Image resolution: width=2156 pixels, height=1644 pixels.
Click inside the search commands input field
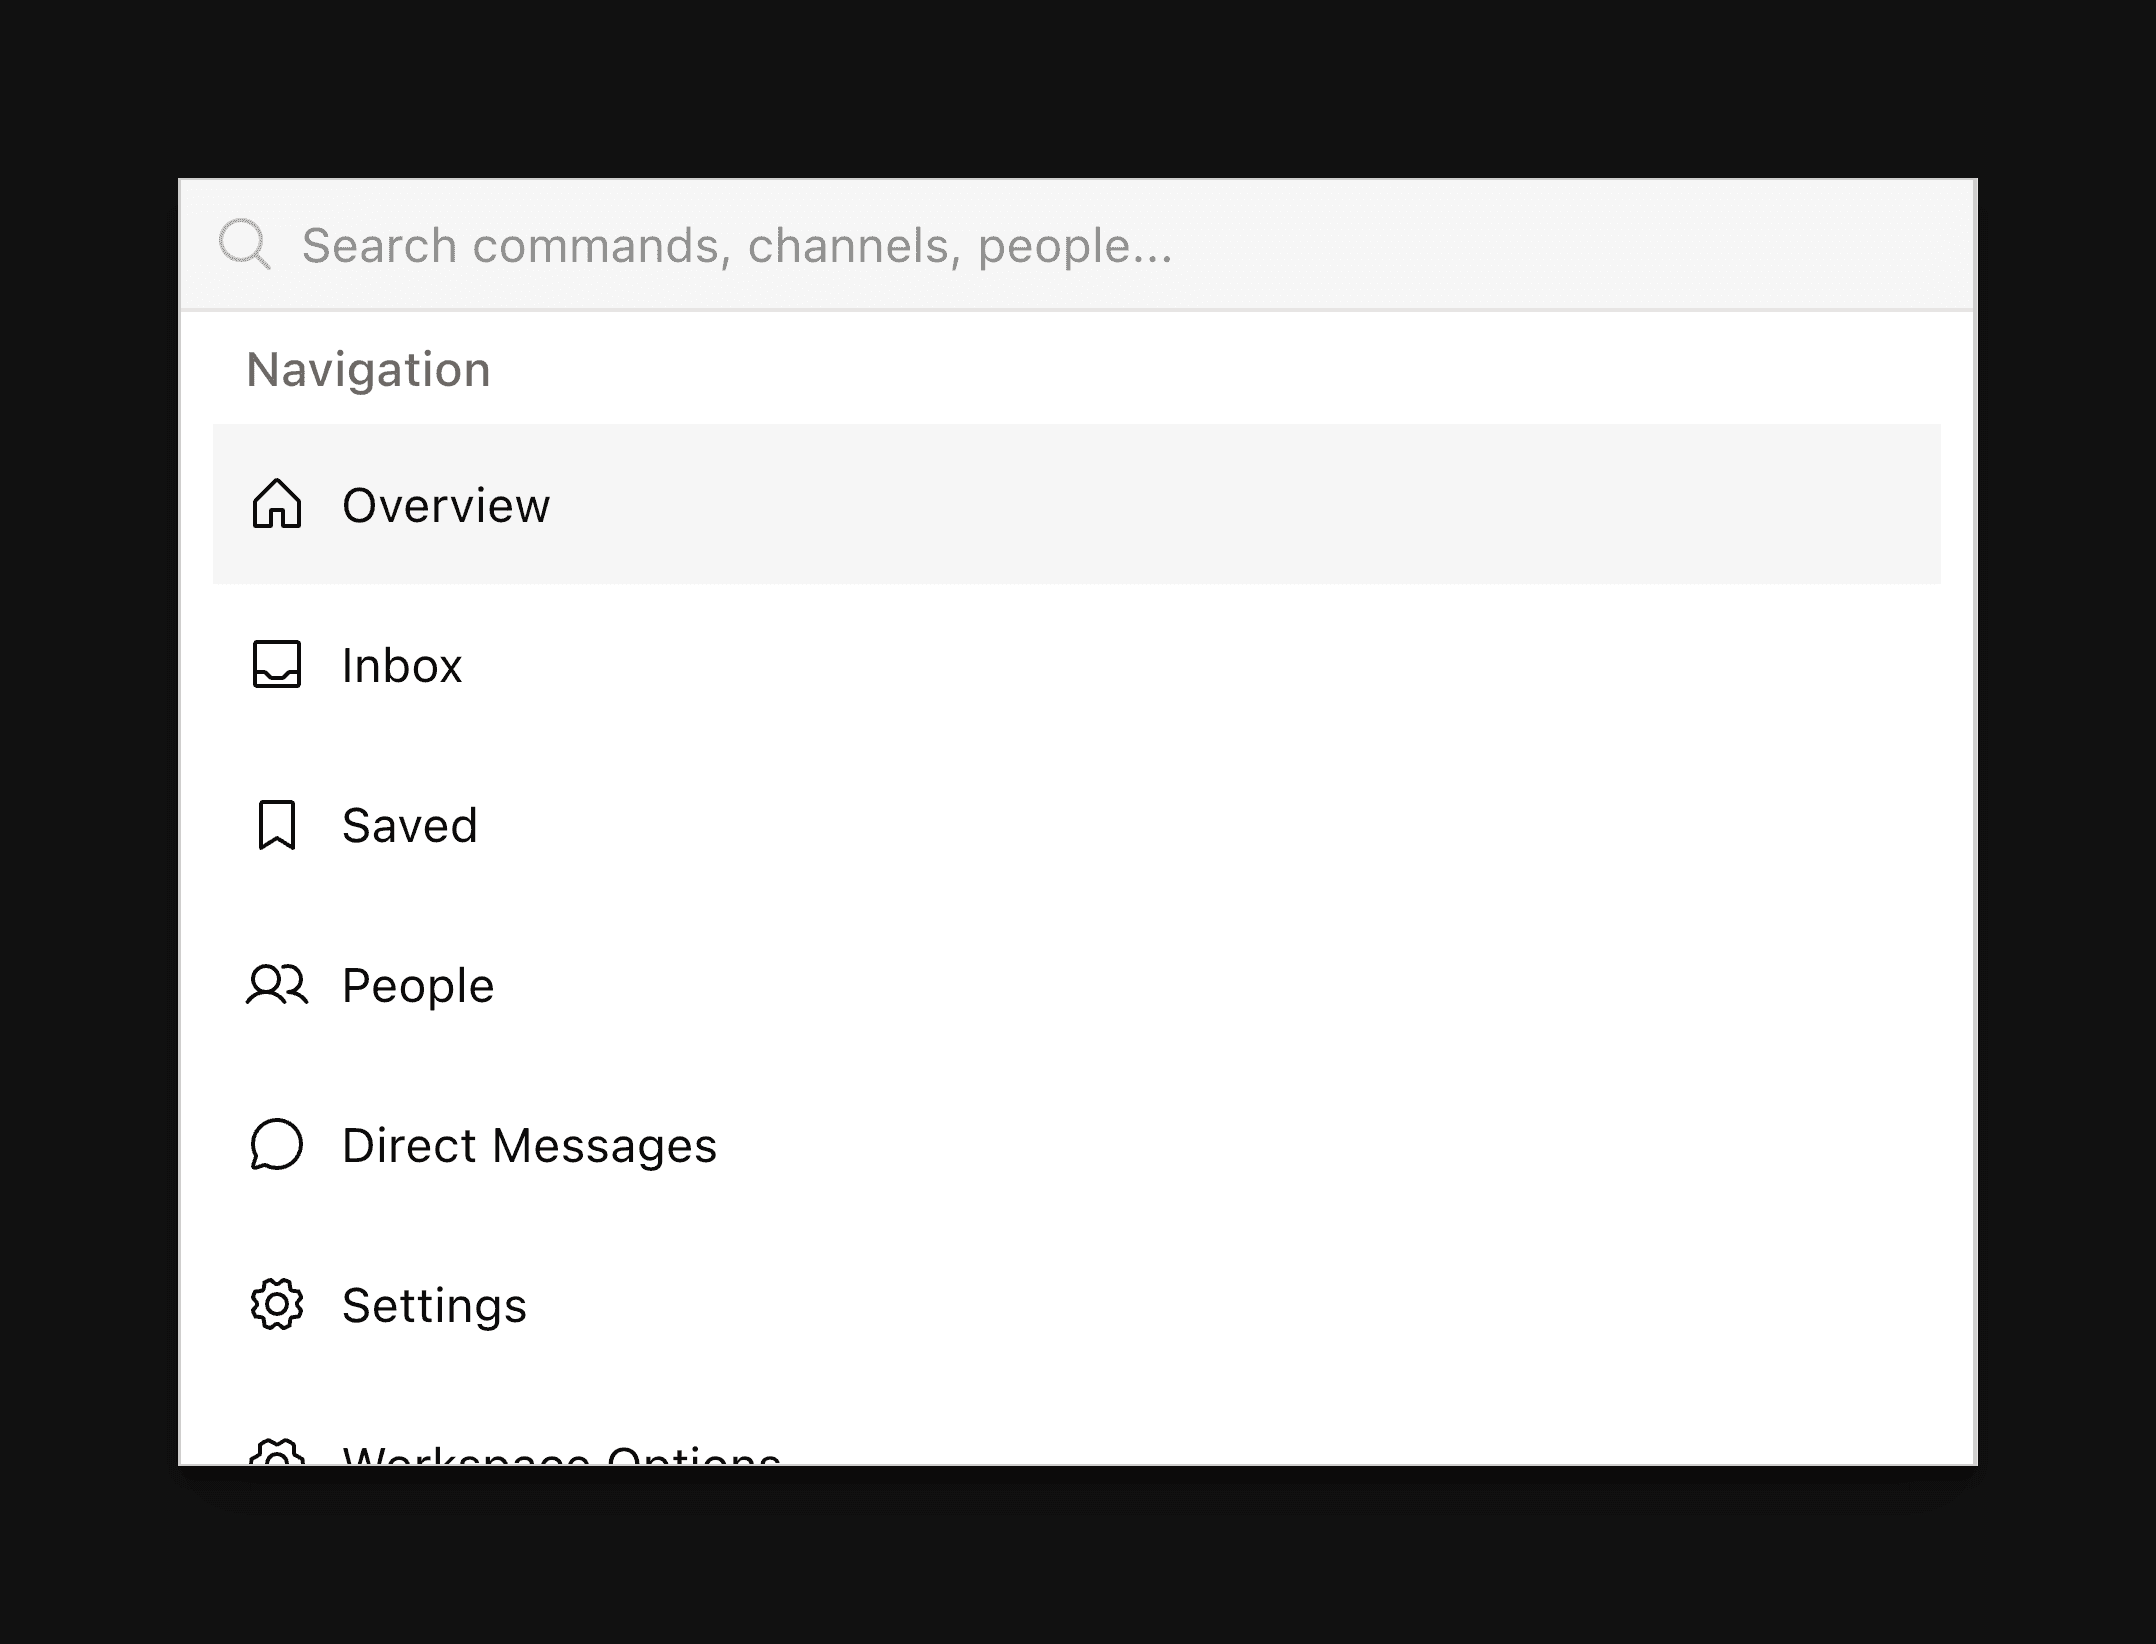coord(900,243)
